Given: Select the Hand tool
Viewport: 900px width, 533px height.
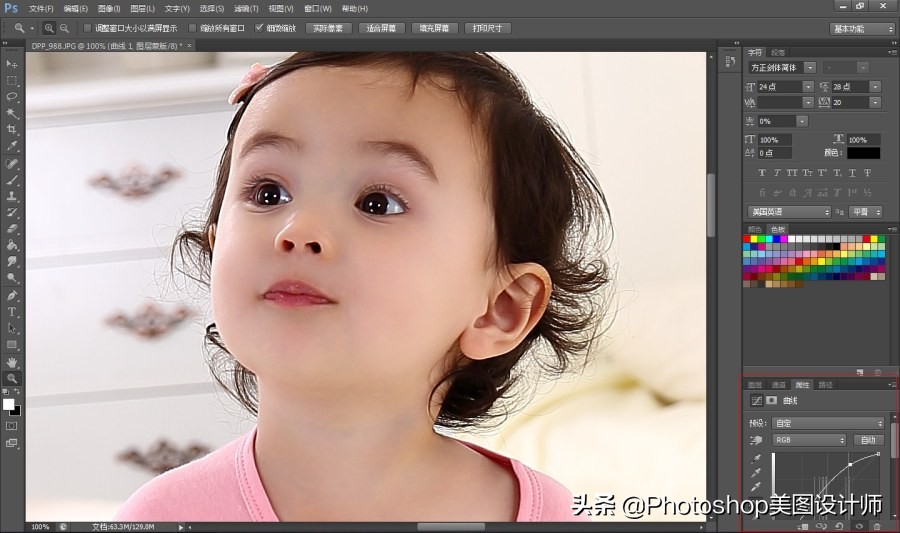Looking at the screenshot, I should click(11, 363).
